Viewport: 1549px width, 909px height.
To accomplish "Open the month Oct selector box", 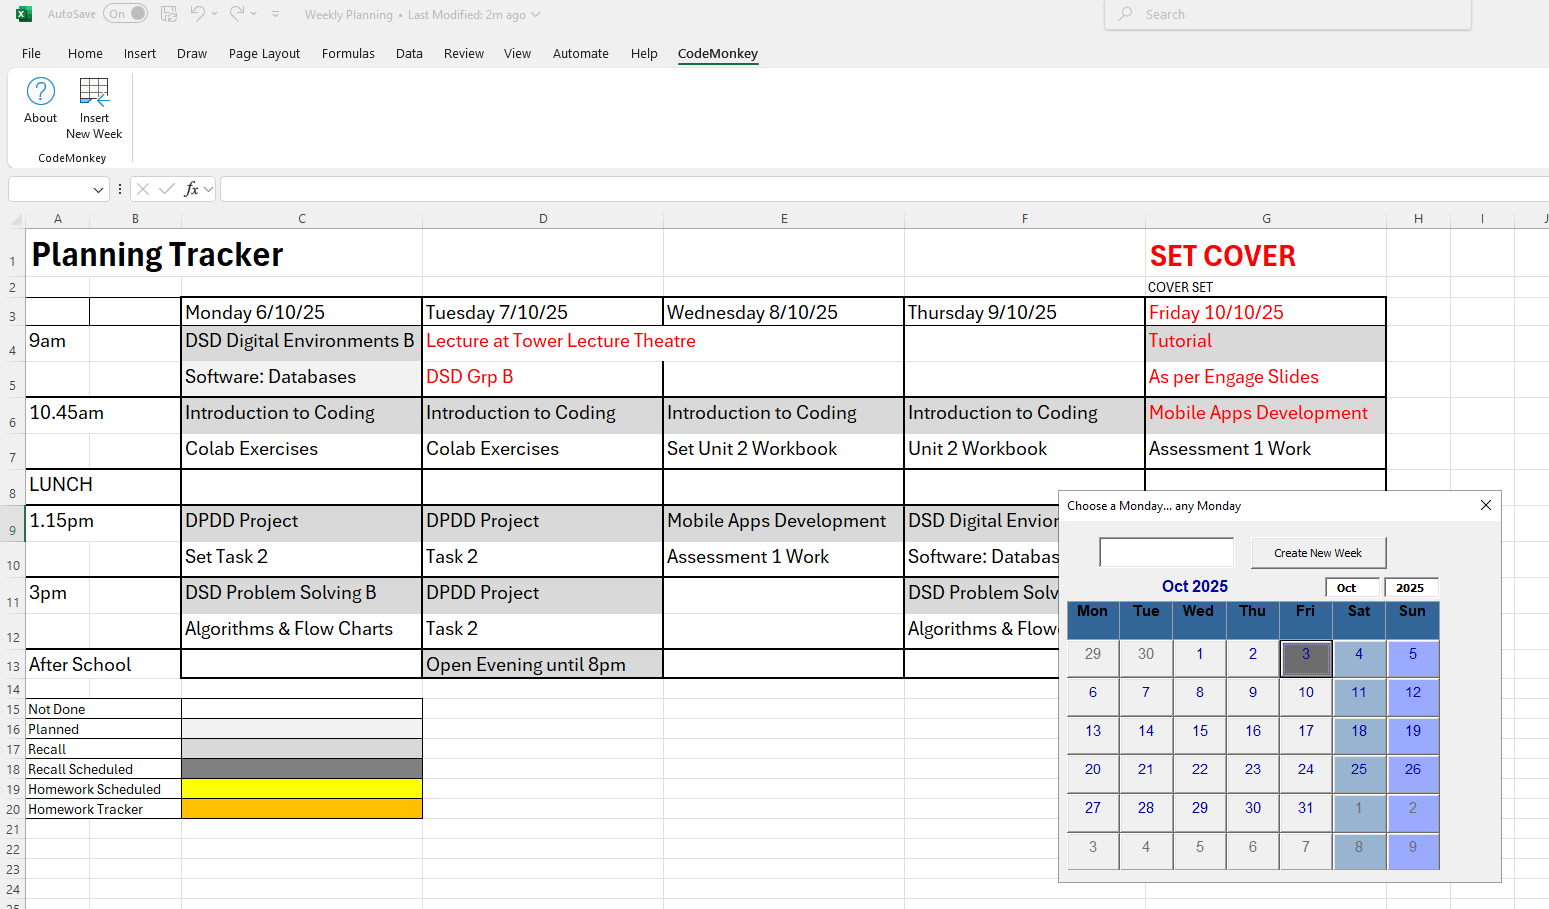I will [1351, 588].
